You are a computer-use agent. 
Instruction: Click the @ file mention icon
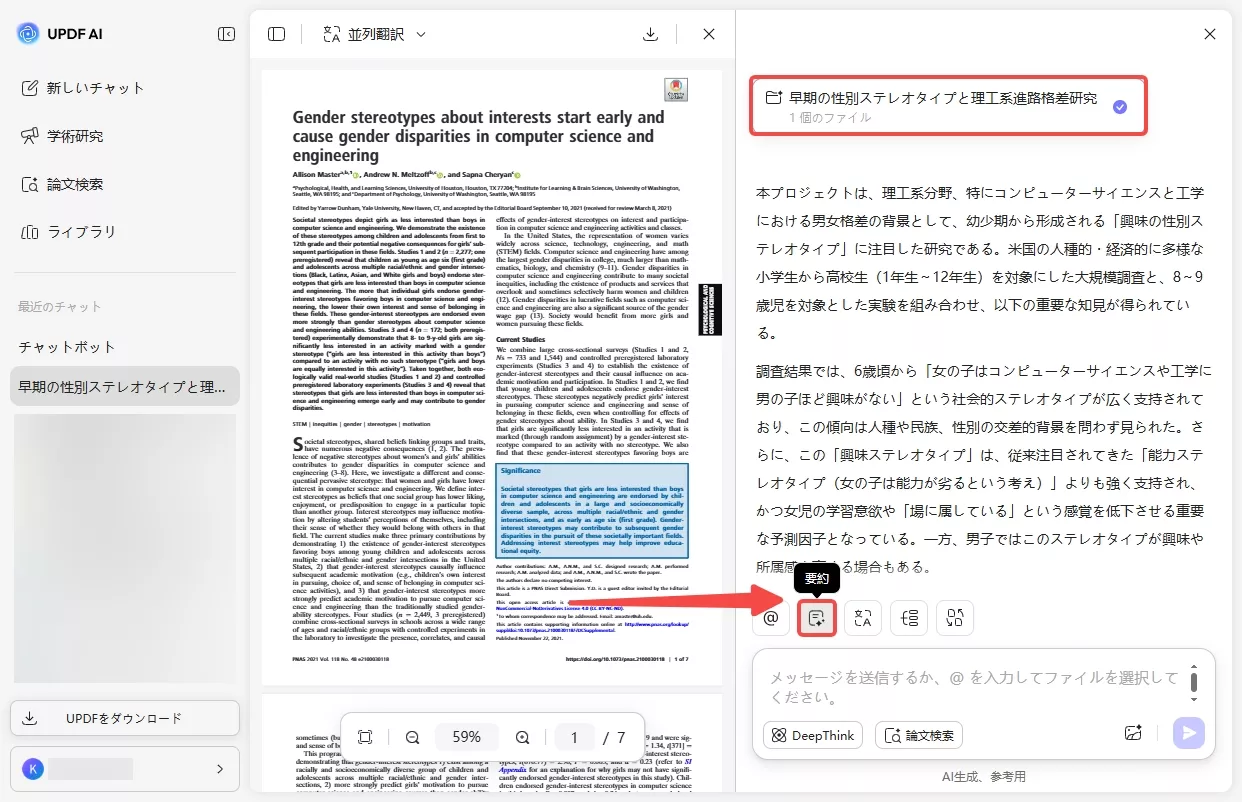click(770, 617)
